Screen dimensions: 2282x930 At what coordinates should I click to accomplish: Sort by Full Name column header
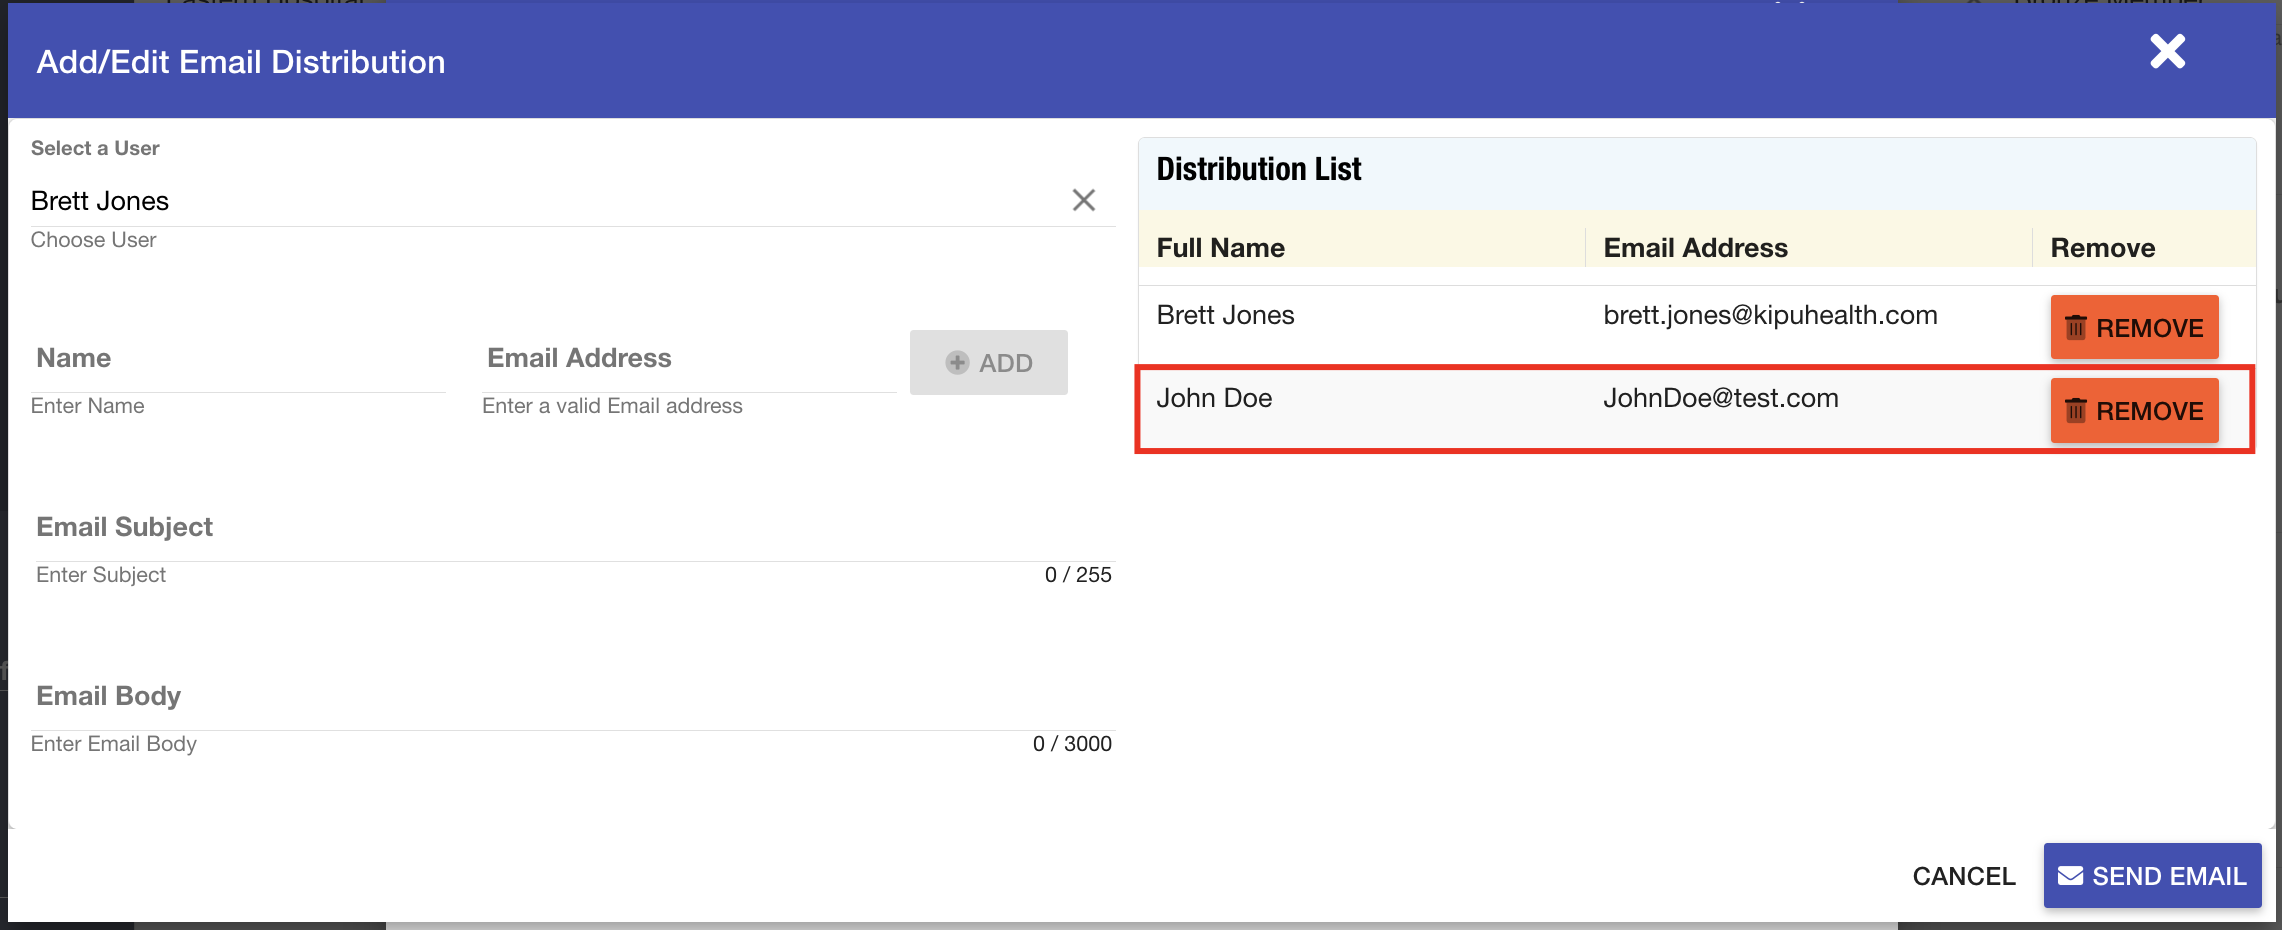1220,248
